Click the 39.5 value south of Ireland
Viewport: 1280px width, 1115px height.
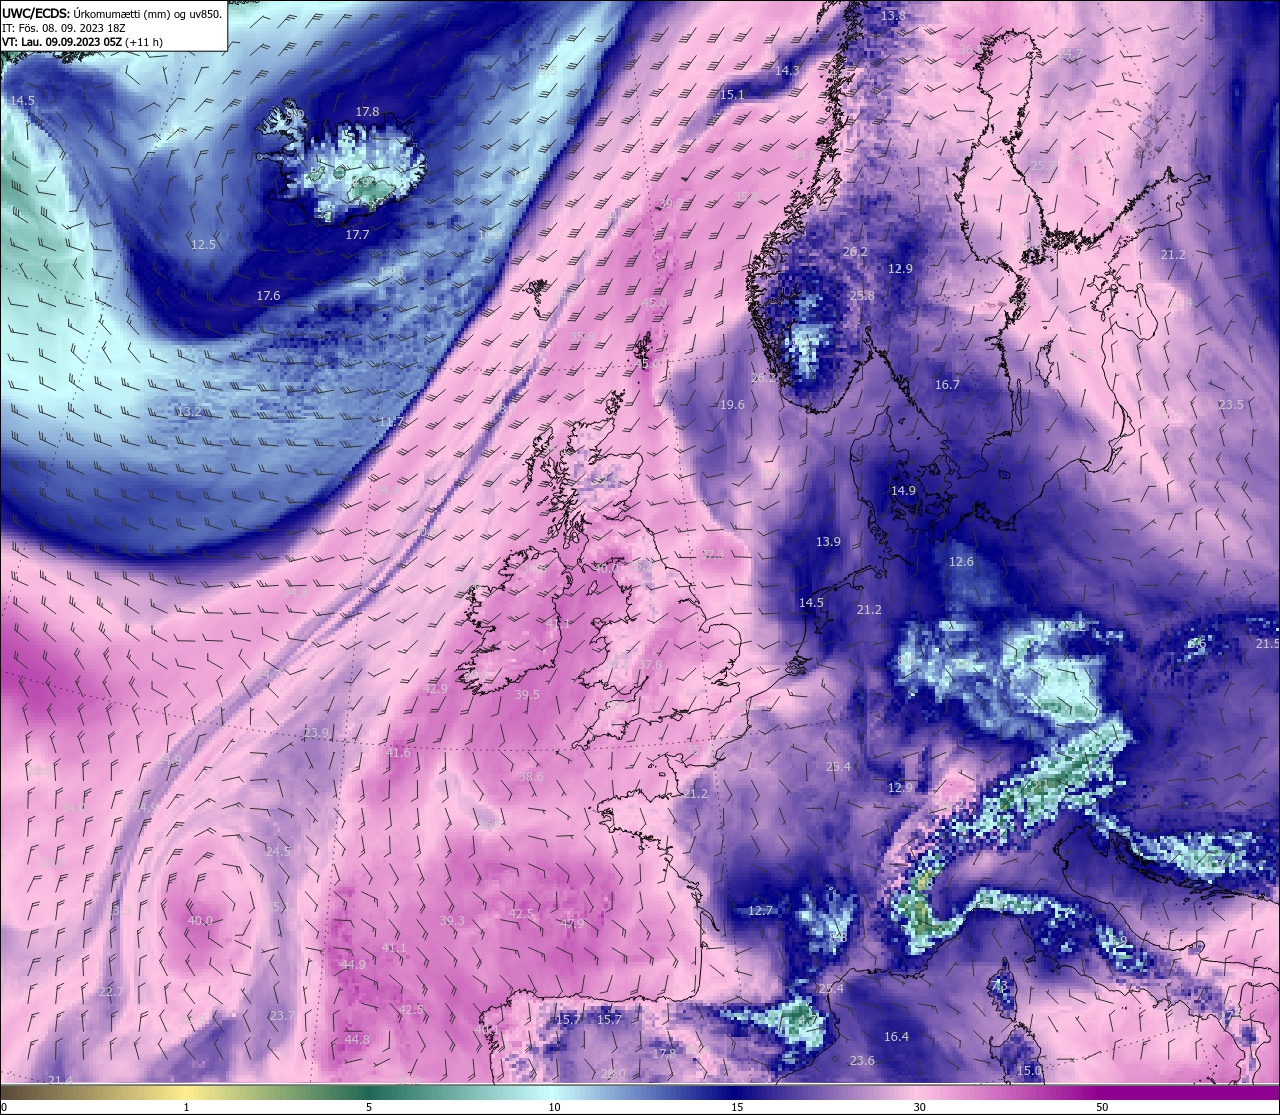[527, 695]
